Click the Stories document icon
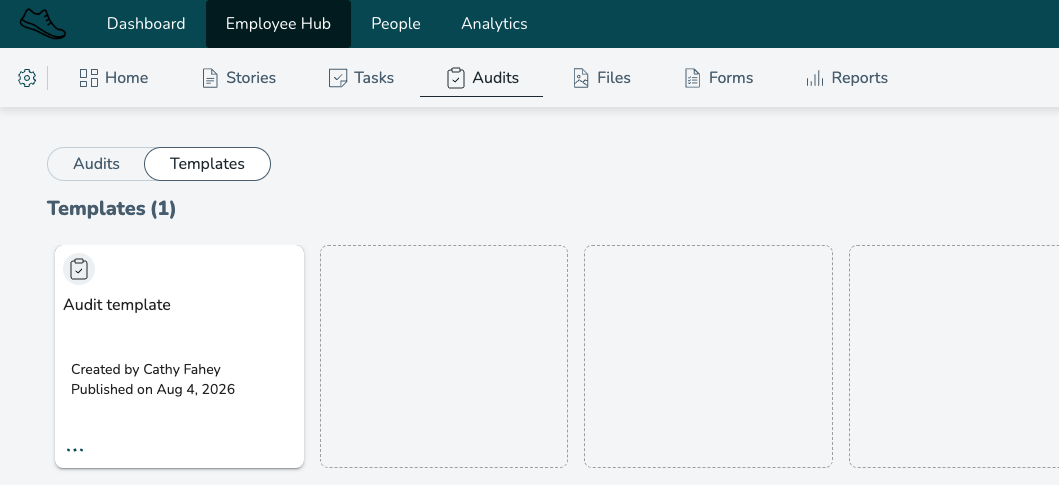This screenshot has width=1059, height=485. click(210, 78)
